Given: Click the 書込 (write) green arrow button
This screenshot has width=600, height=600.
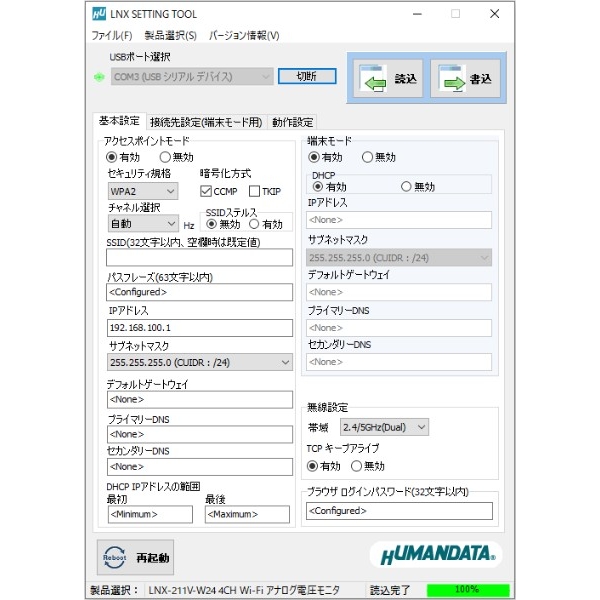Looking at the screenshot, I should pyautogui.click(x=465, y=78).
